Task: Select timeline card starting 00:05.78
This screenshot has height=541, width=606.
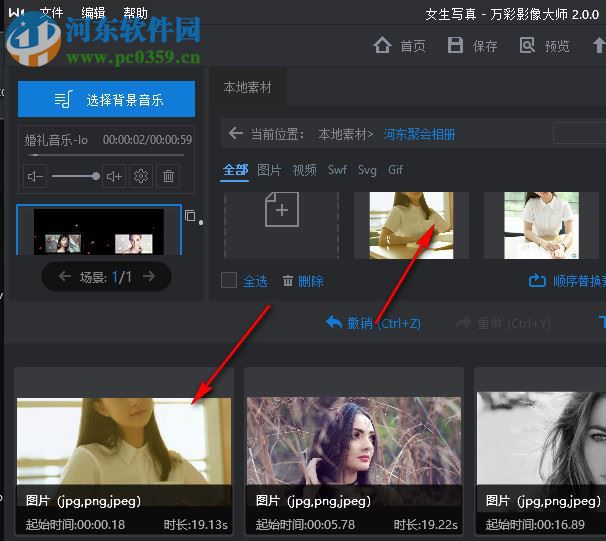Action: pos(354,451)
